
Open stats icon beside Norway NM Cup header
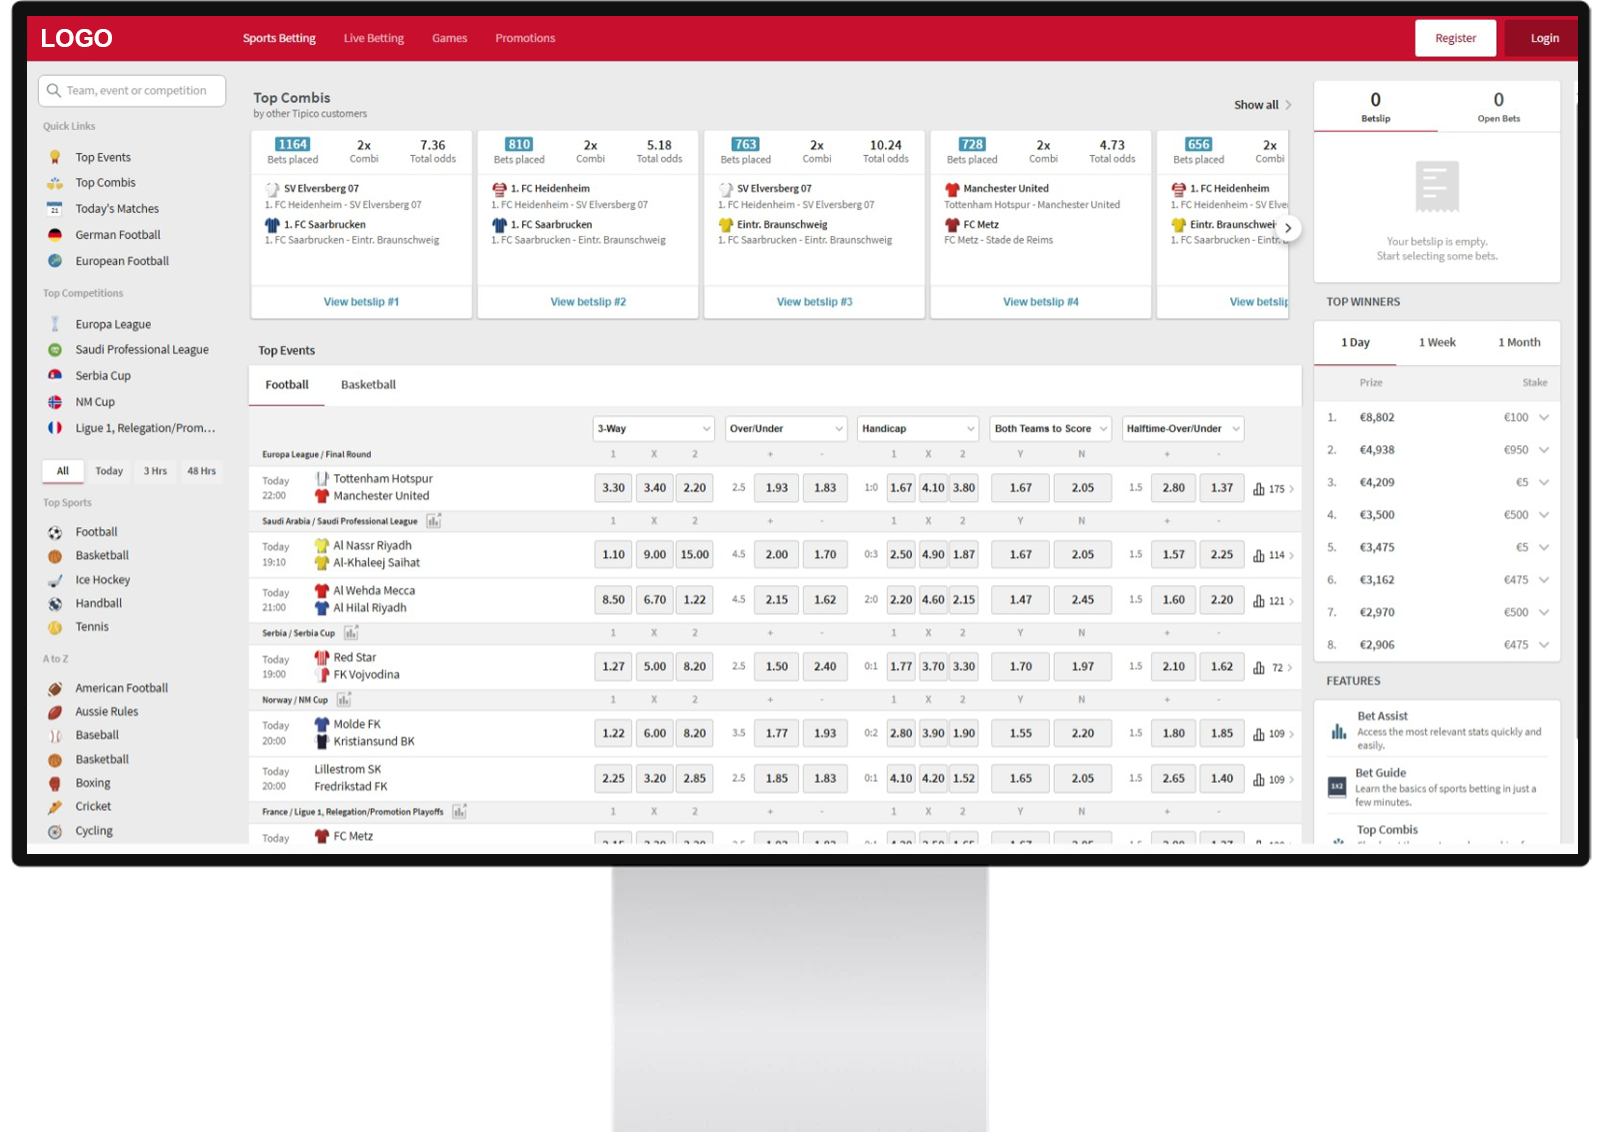point(344,700)
